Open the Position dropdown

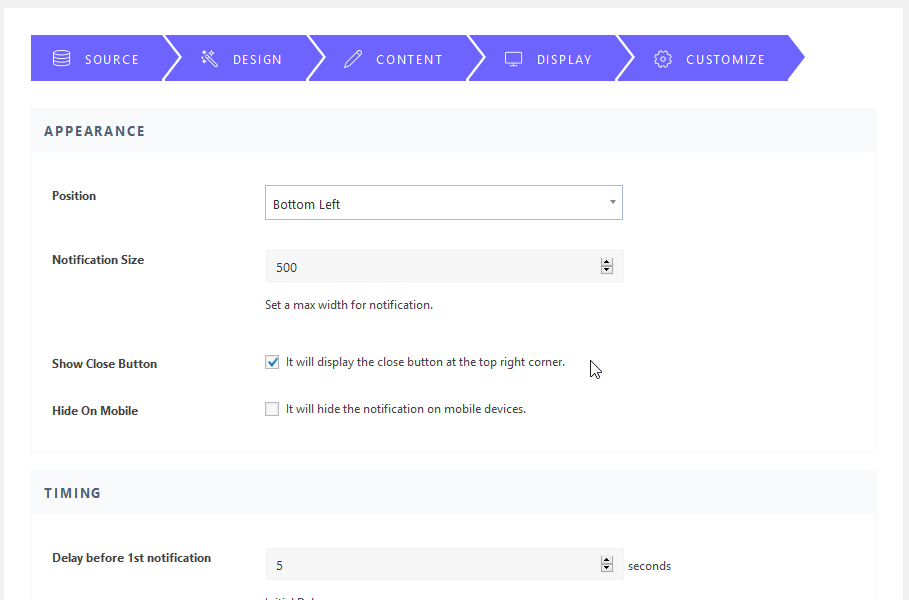pyautogui.click(x=443, y=202)
